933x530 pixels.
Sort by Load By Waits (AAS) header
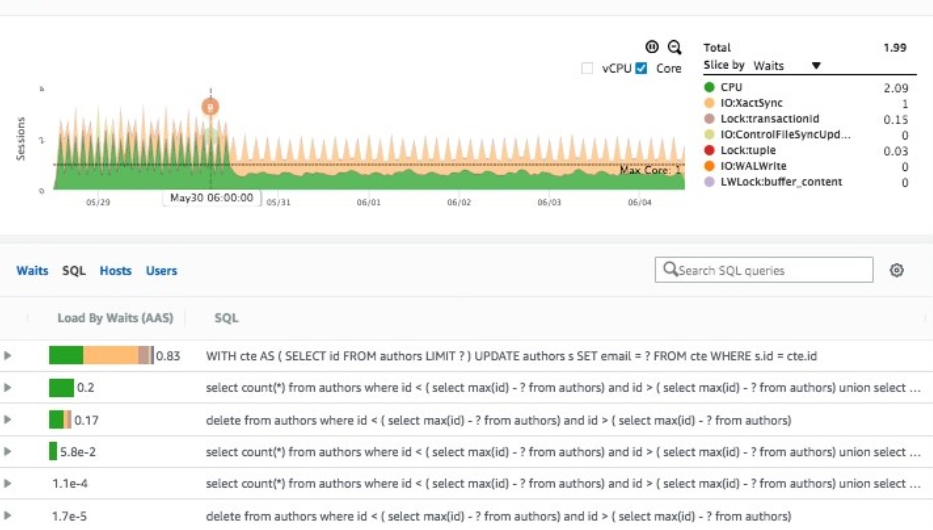115,318
